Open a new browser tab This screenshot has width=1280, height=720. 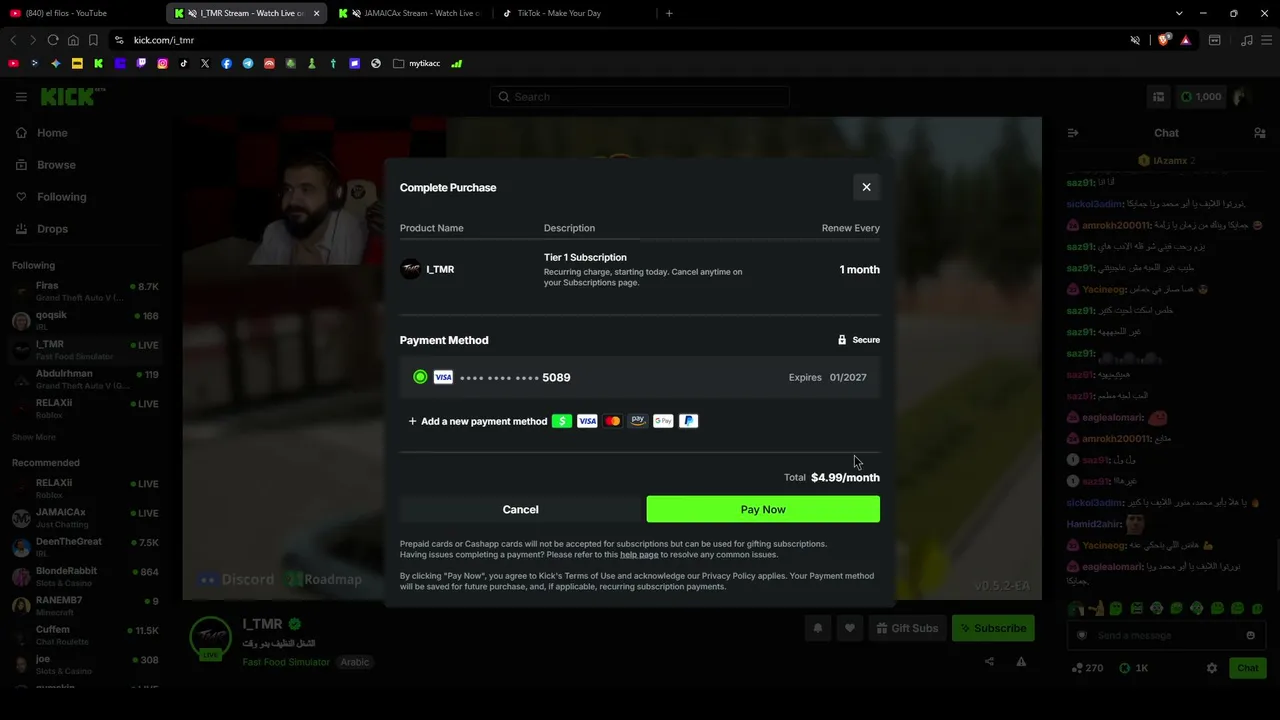point(669,13)
